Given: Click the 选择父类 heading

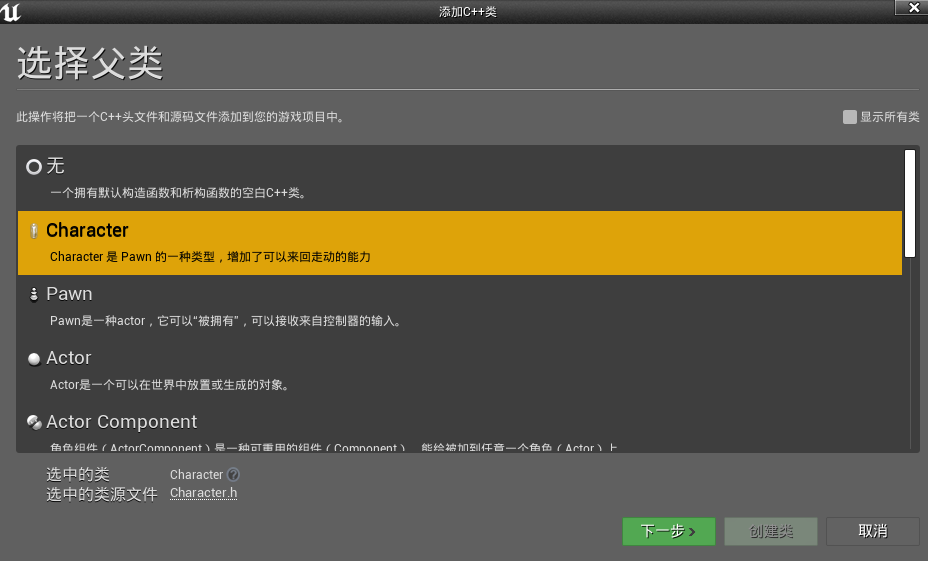Looking at the screenshot, I should pyautogui.click(x=90, y=63).
